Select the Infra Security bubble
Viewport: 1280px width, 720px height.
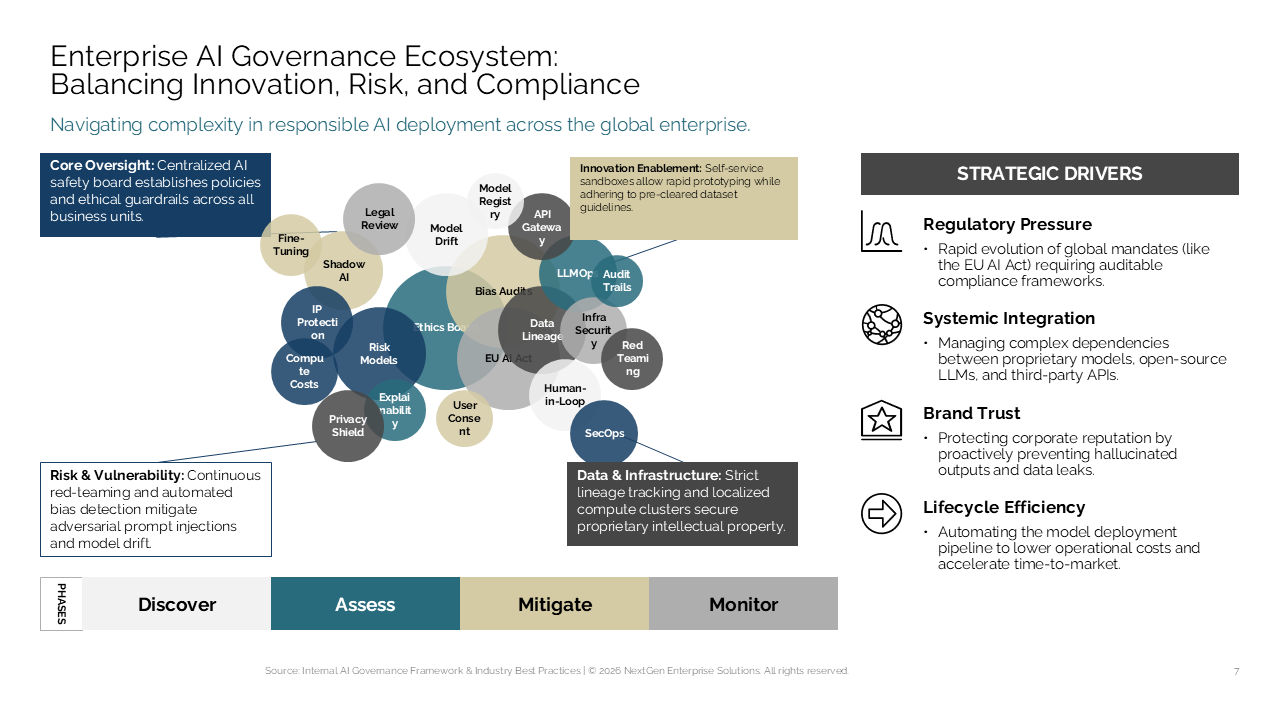[x=593, y=331]
